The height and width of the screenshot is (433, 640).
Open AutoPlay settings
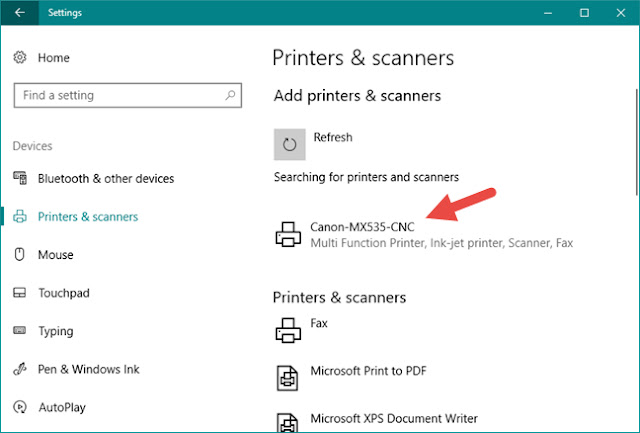point(62,407)
